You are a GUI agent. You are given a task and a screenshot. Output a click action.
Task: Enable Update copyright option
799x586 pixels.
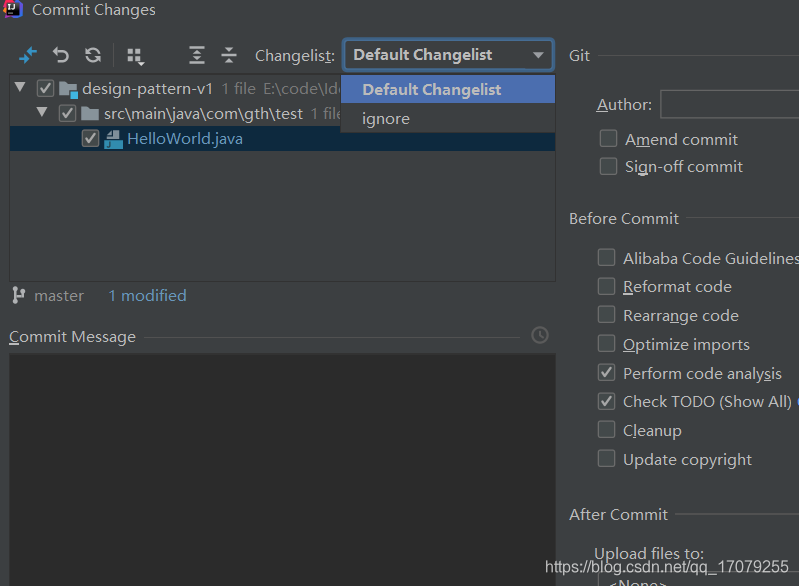606,459
